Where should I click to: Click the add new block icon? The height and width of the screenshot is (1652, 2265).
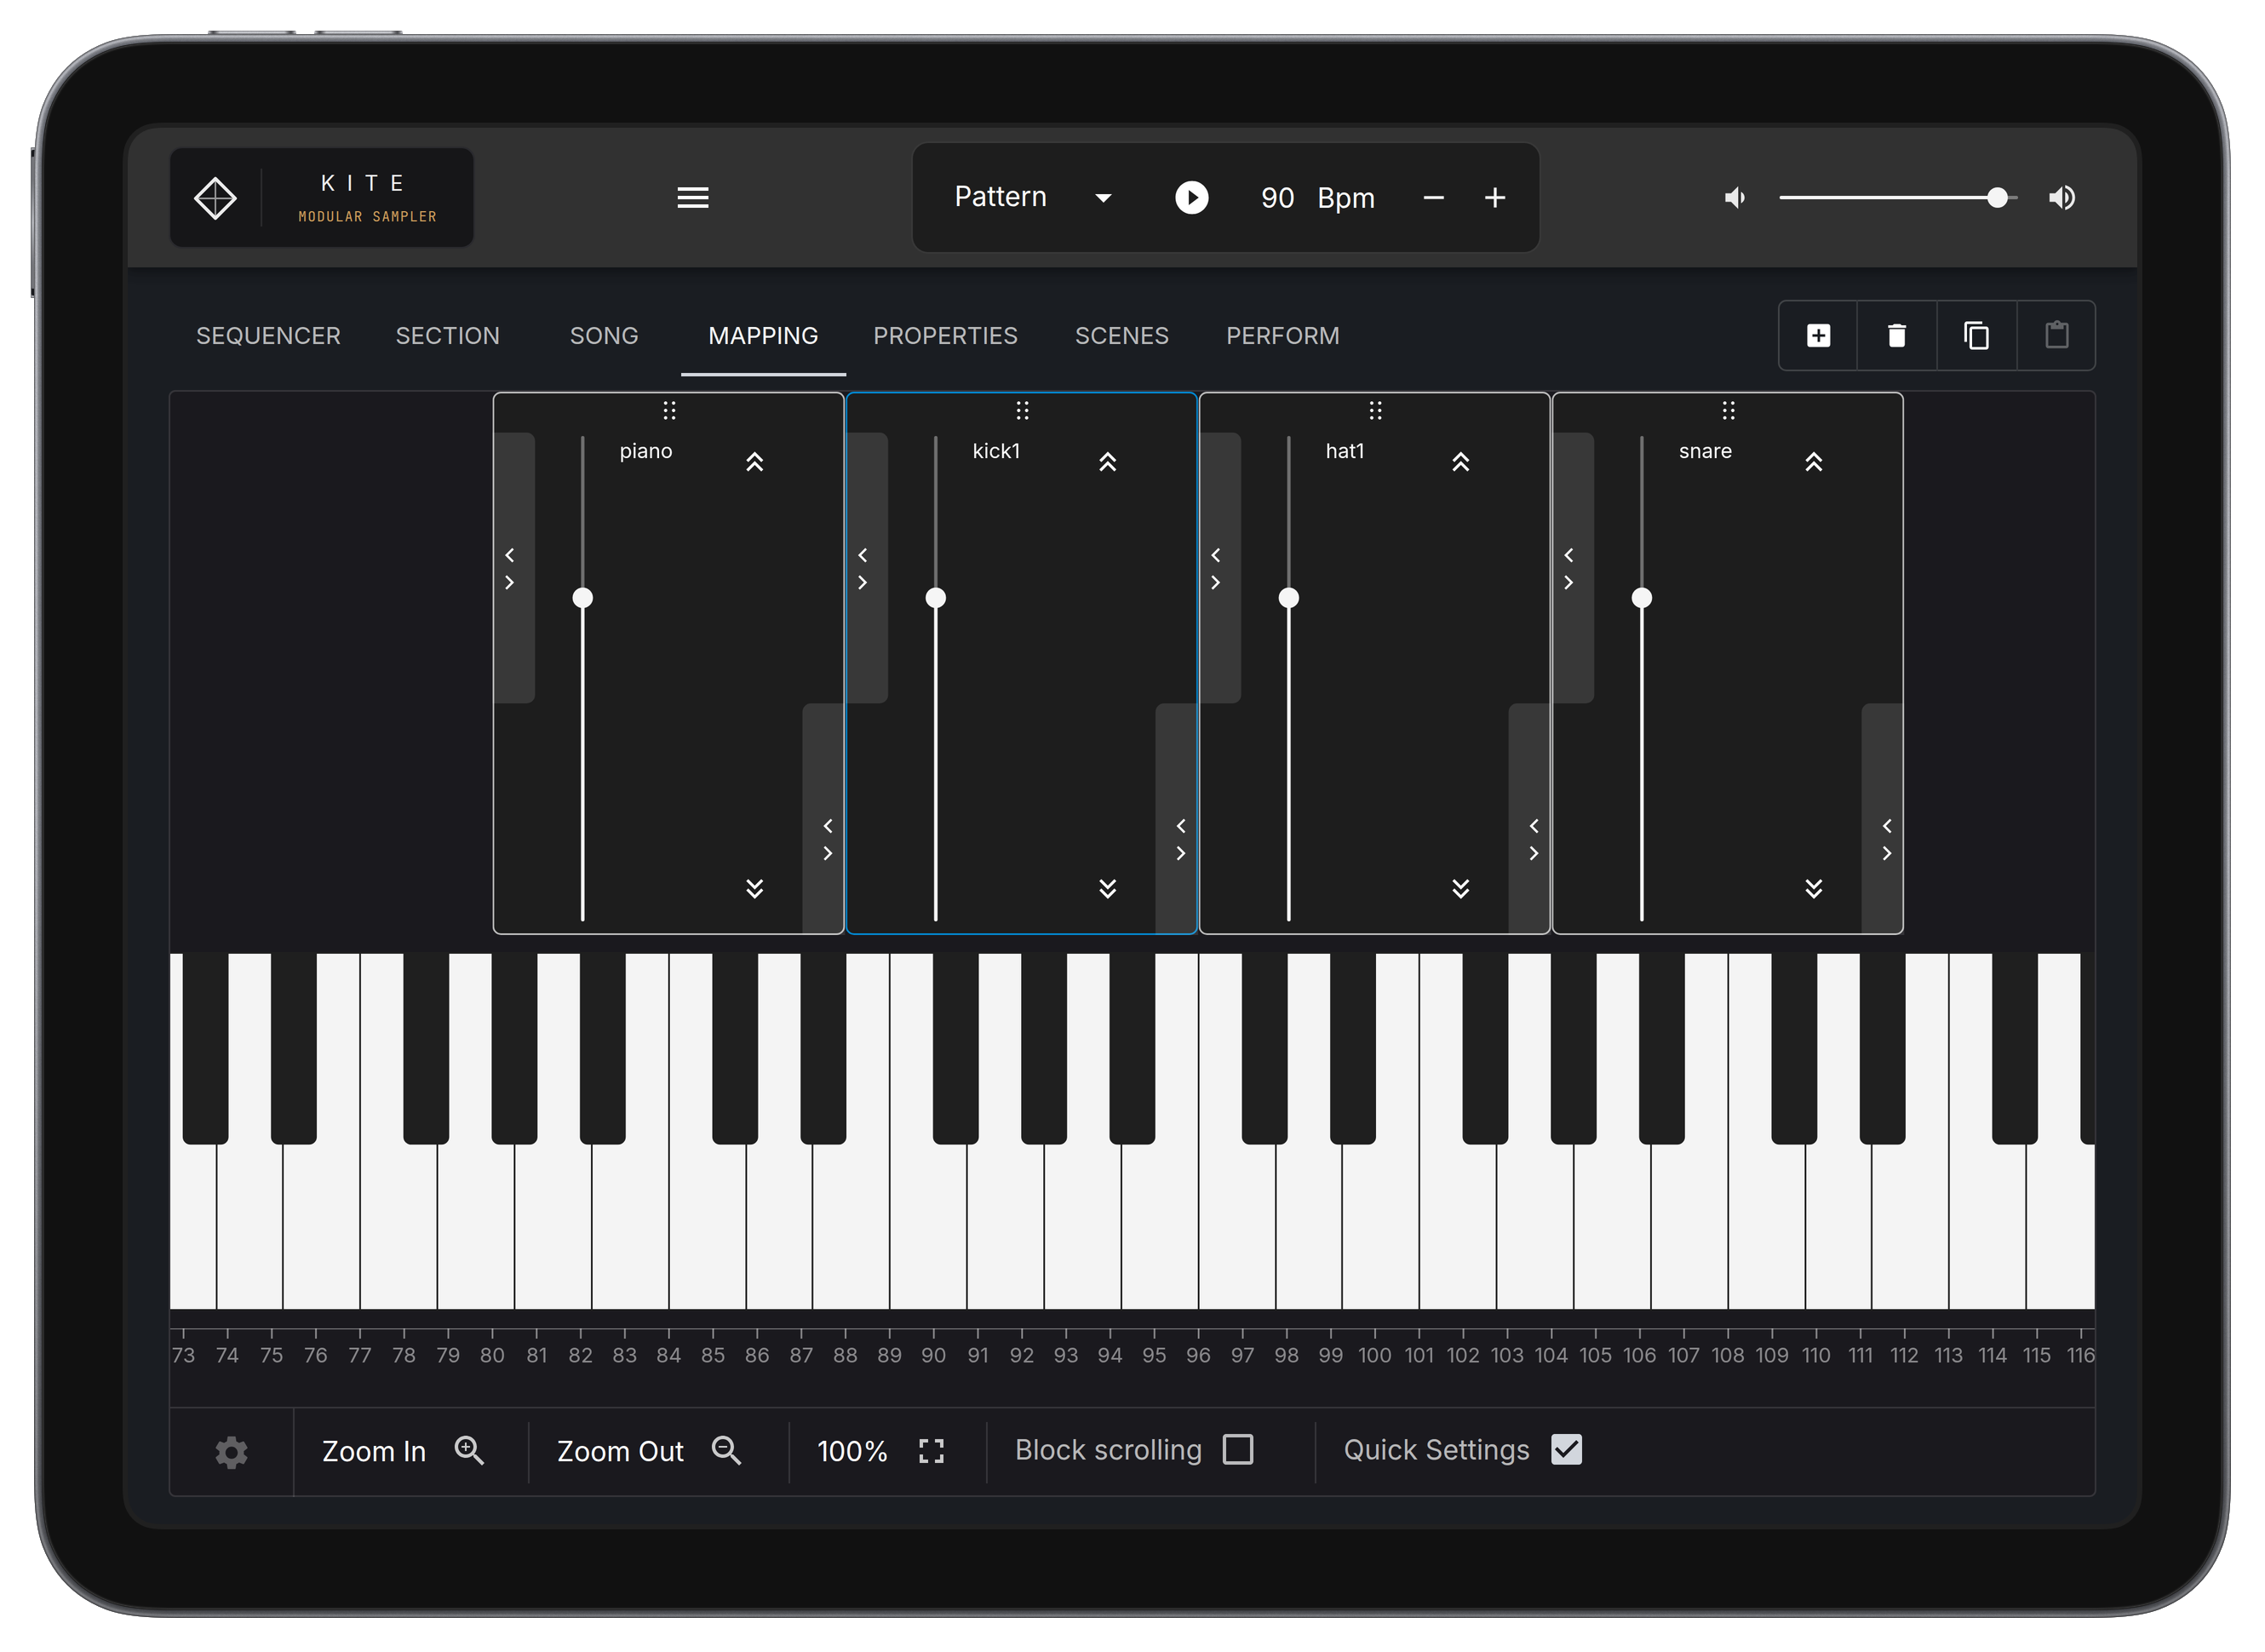[x=1818, y=336]
